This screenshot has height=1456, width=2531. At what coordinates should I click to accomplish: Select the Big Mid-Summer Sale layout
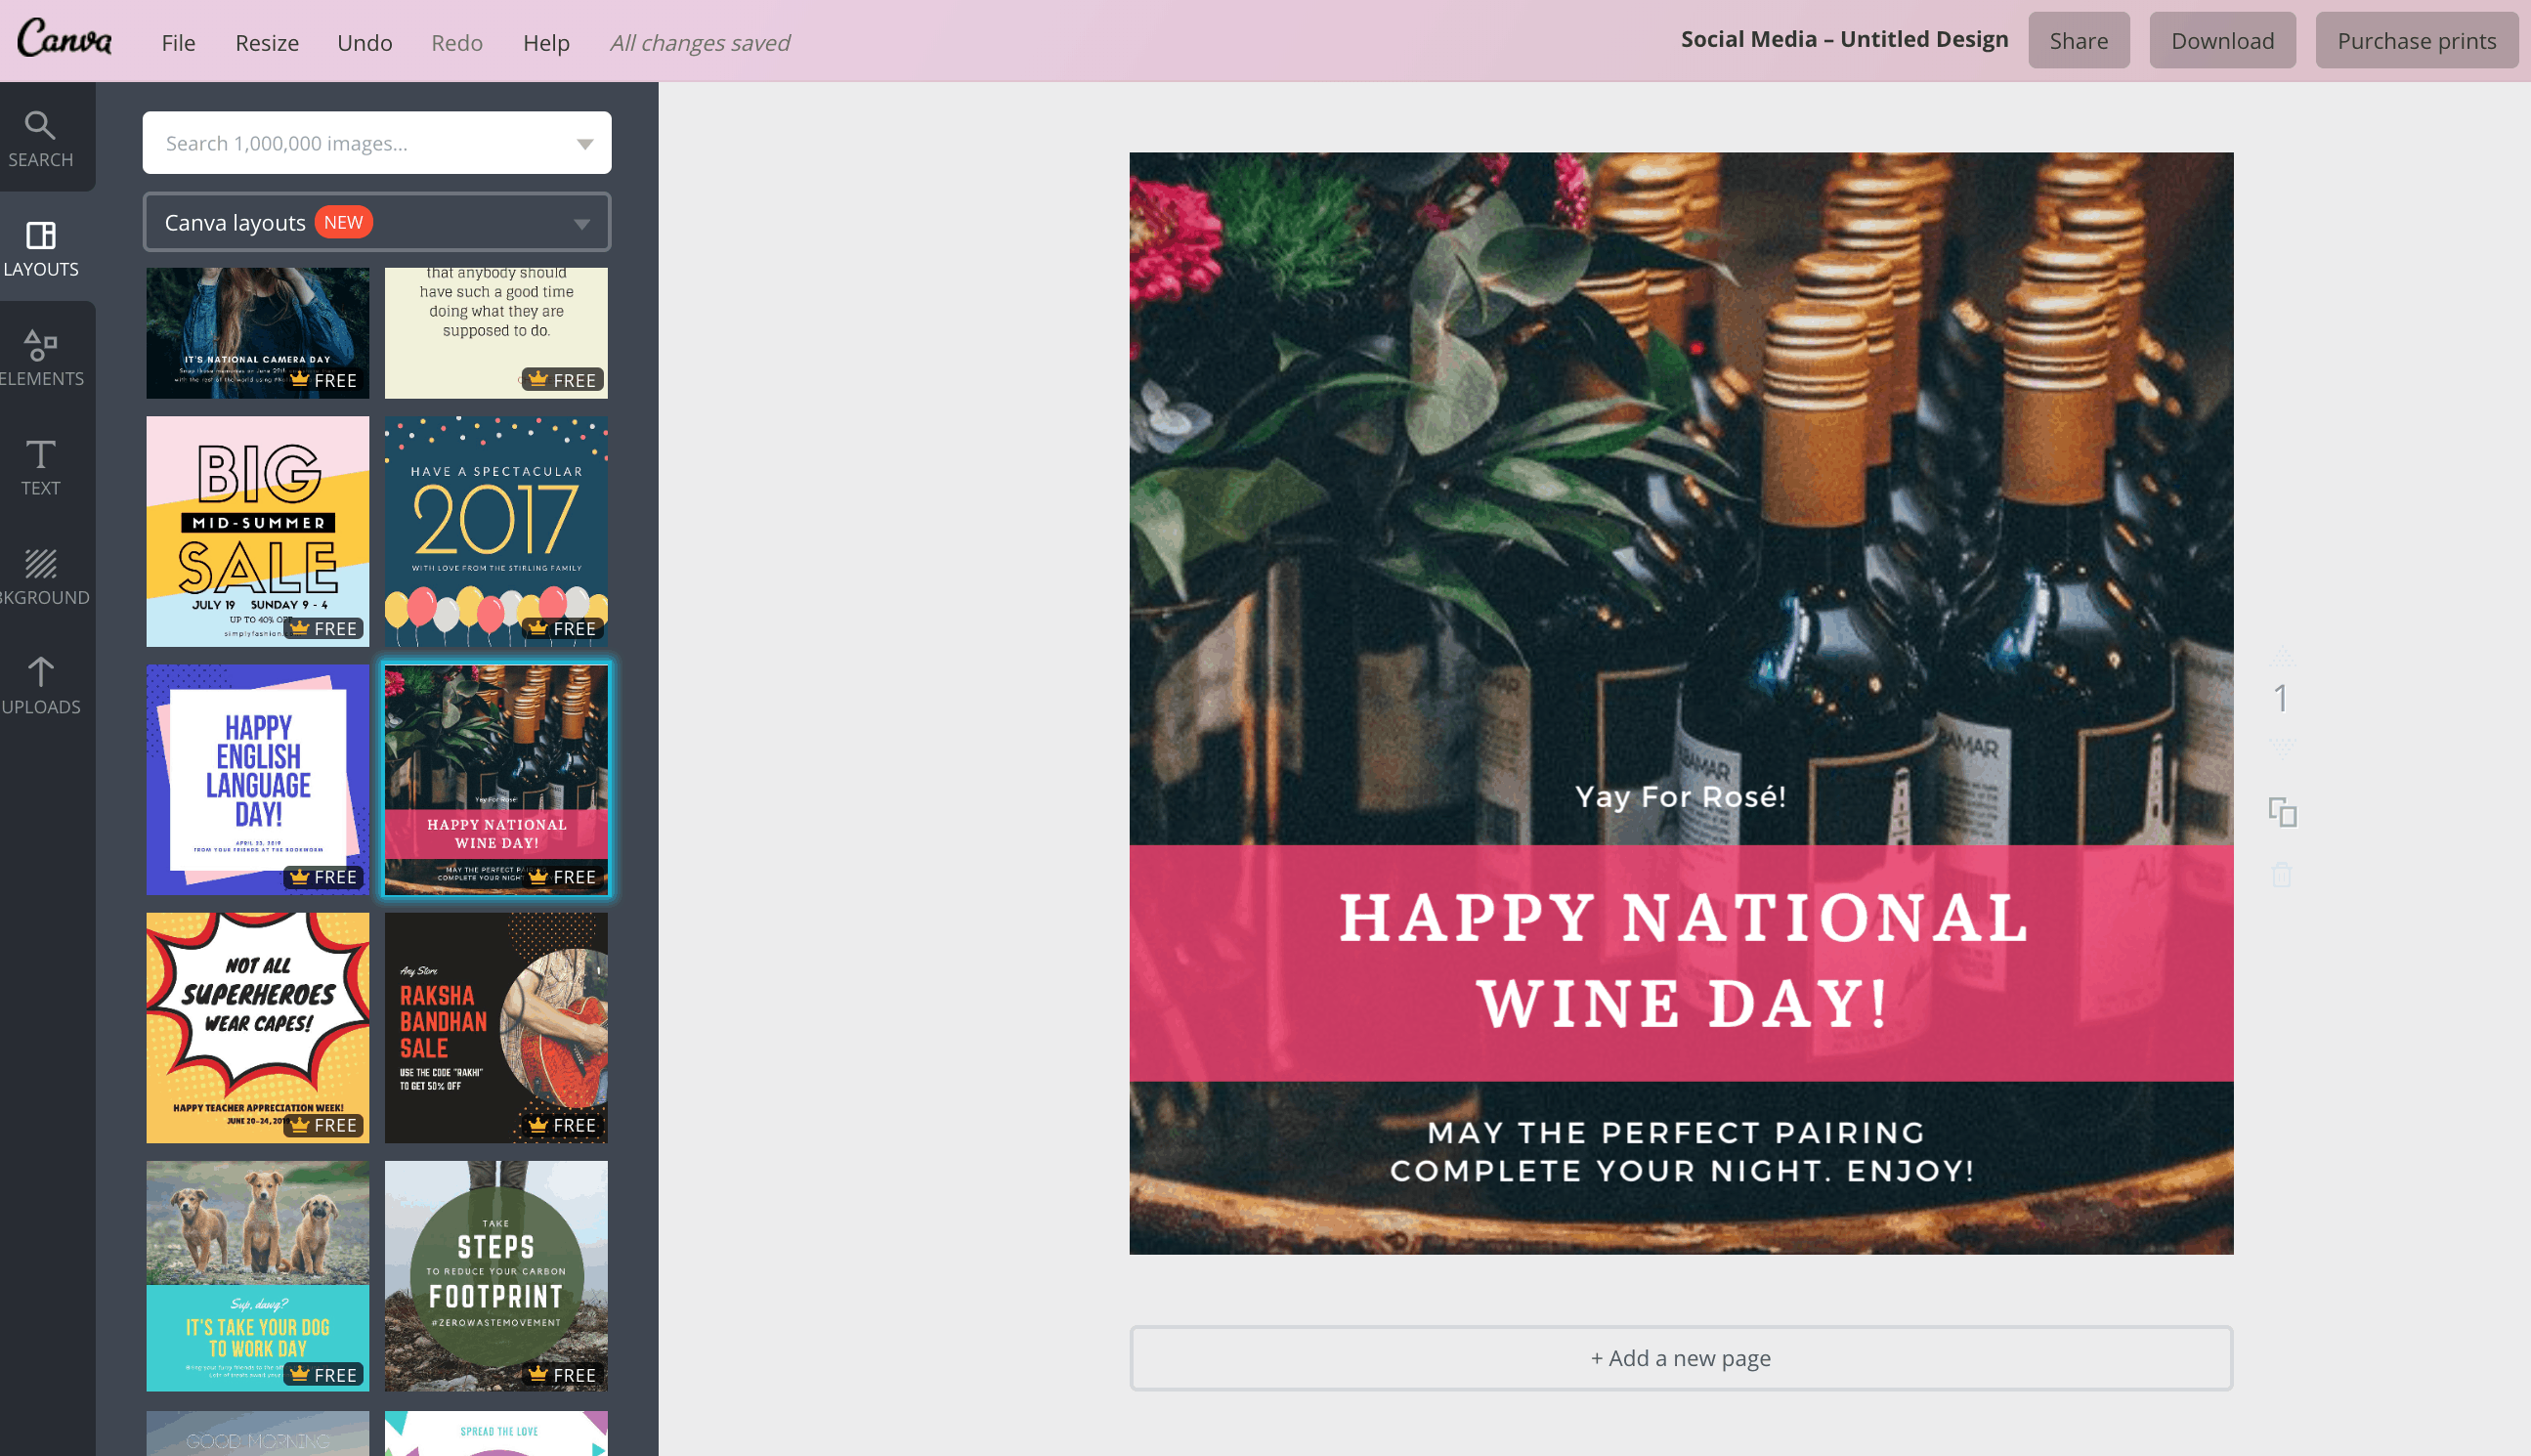click(257, 531)
